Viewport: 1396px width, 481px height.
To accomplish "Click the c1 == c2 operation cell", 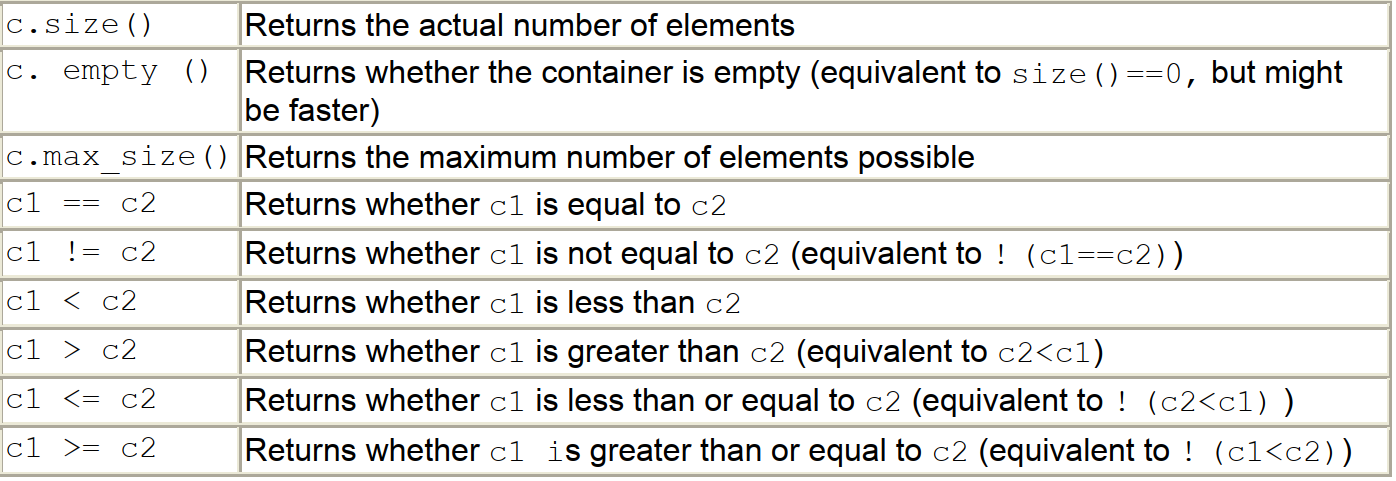I will (x=82, y=205).
